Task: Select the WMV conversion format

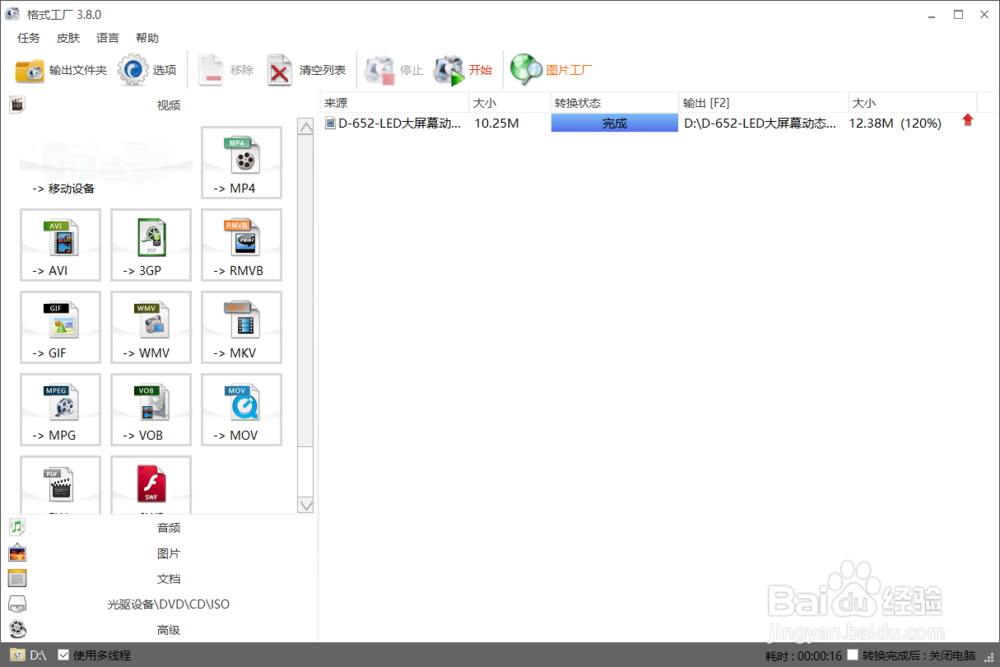Action: point(151,327)
